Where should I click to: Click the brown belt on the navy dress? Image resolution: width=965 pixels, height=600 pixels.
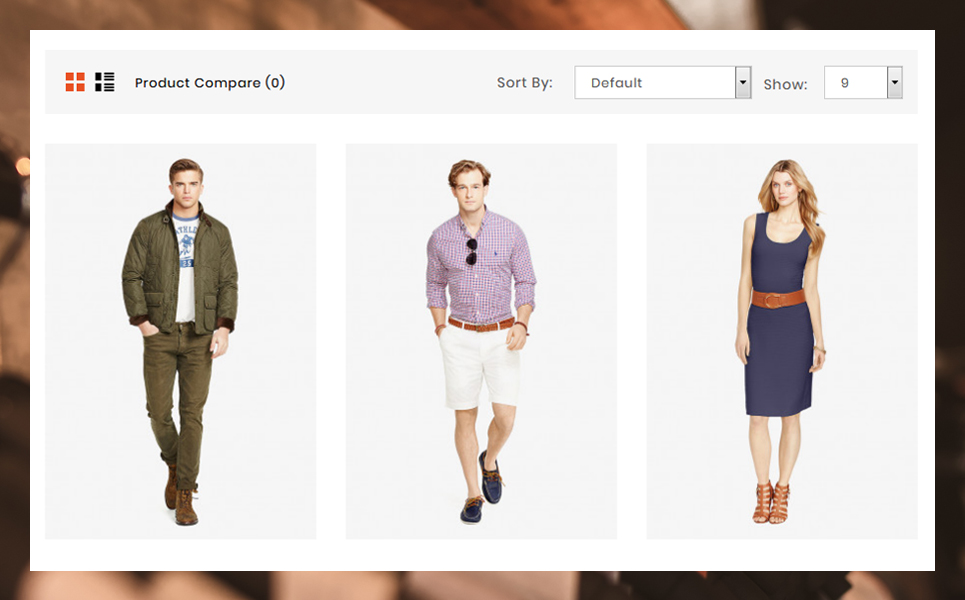[x=778, y=298]
